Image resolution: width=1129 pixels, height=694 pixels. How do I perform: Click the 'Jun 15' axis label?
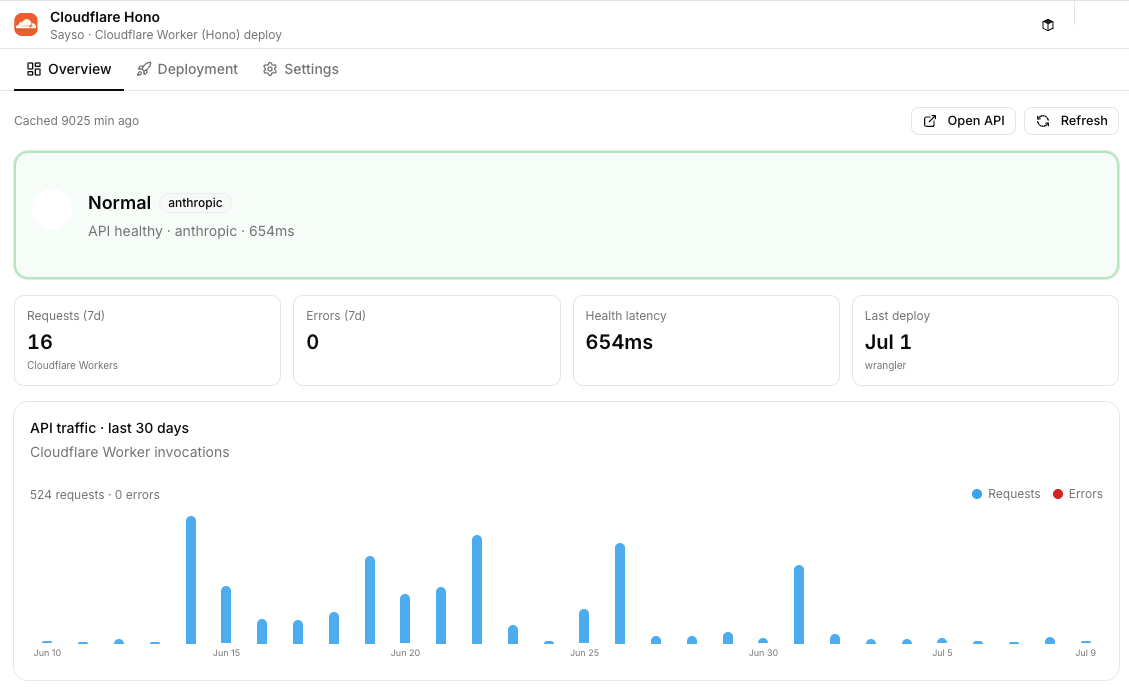click(226, 653)
